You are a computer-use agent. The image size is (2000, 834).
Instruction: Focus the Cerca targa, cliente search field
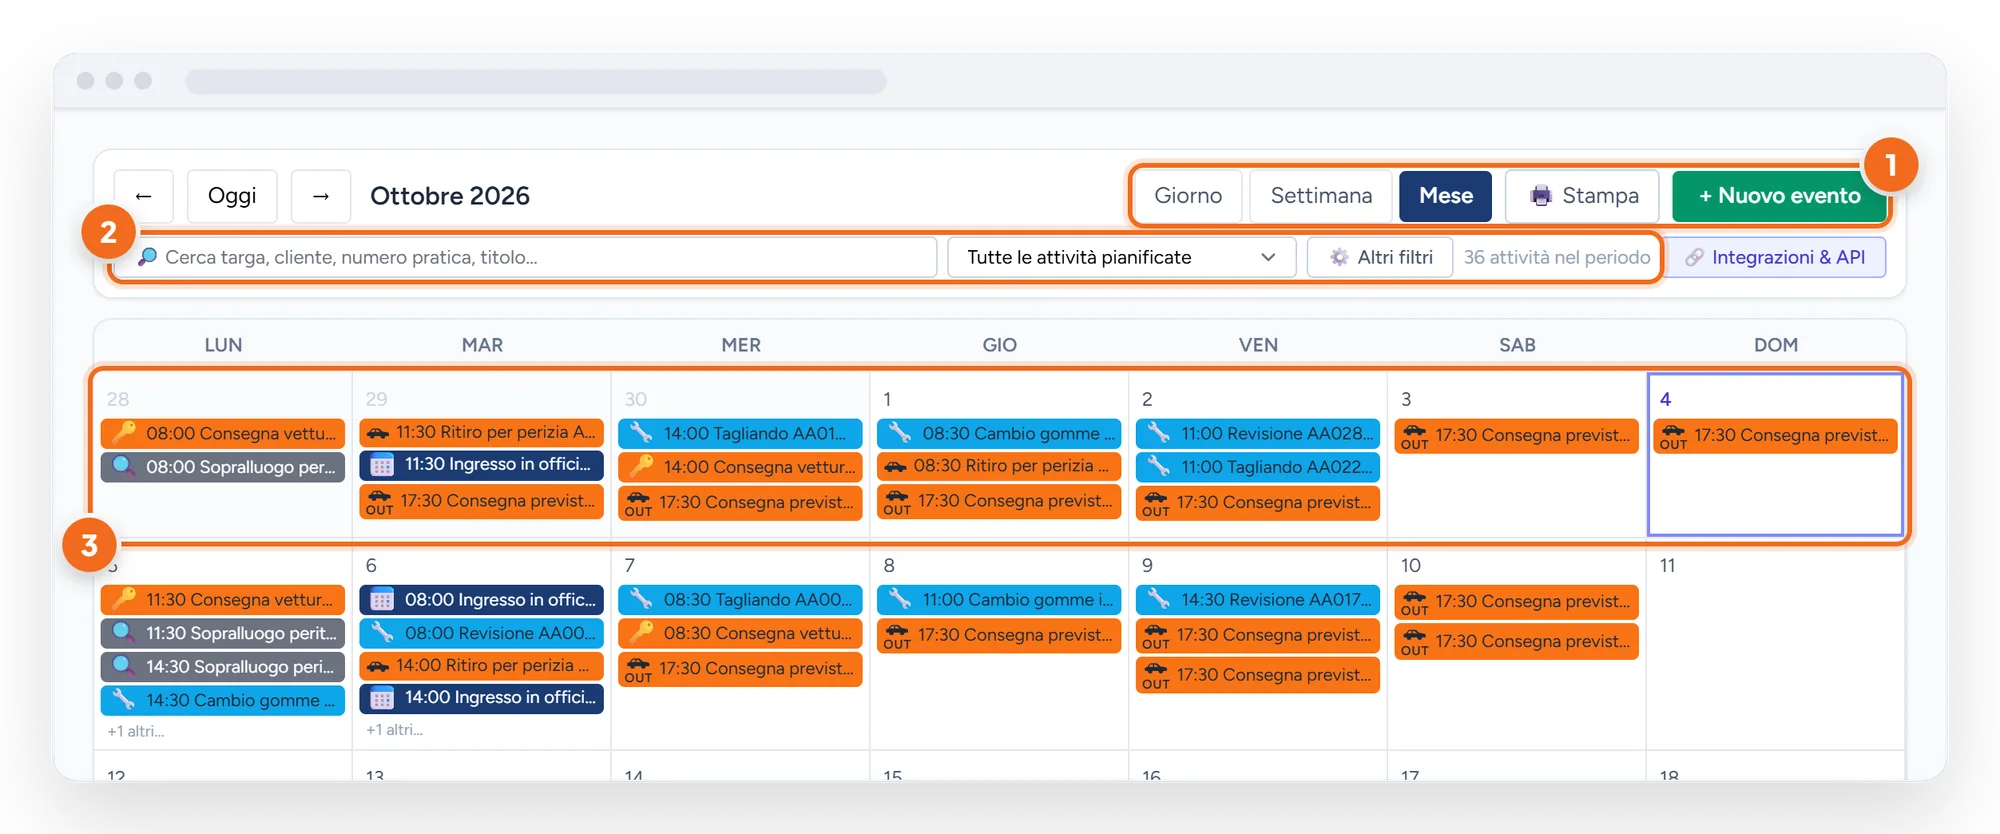pos(525,257)
